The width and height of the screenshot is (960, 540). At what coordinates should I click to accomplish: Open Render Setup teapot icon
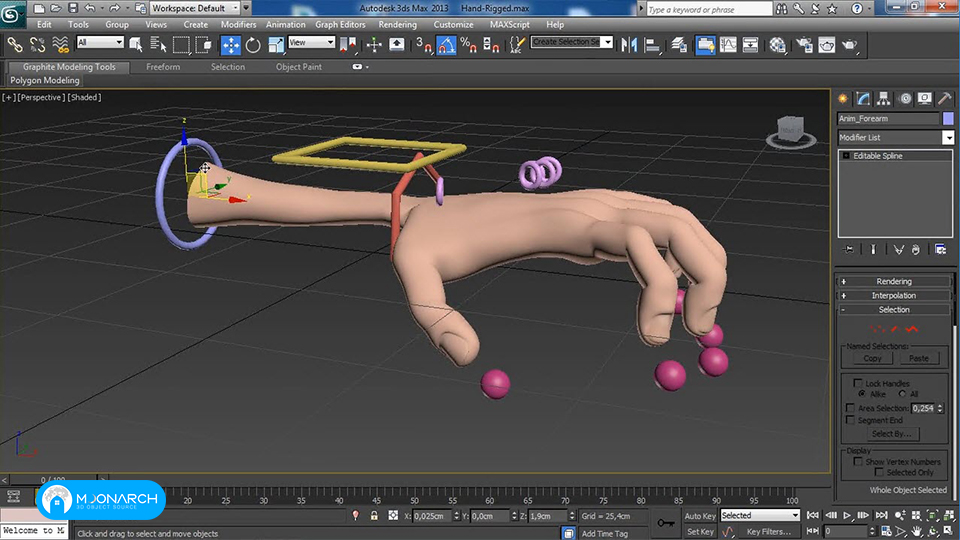(x=804, y=45)
